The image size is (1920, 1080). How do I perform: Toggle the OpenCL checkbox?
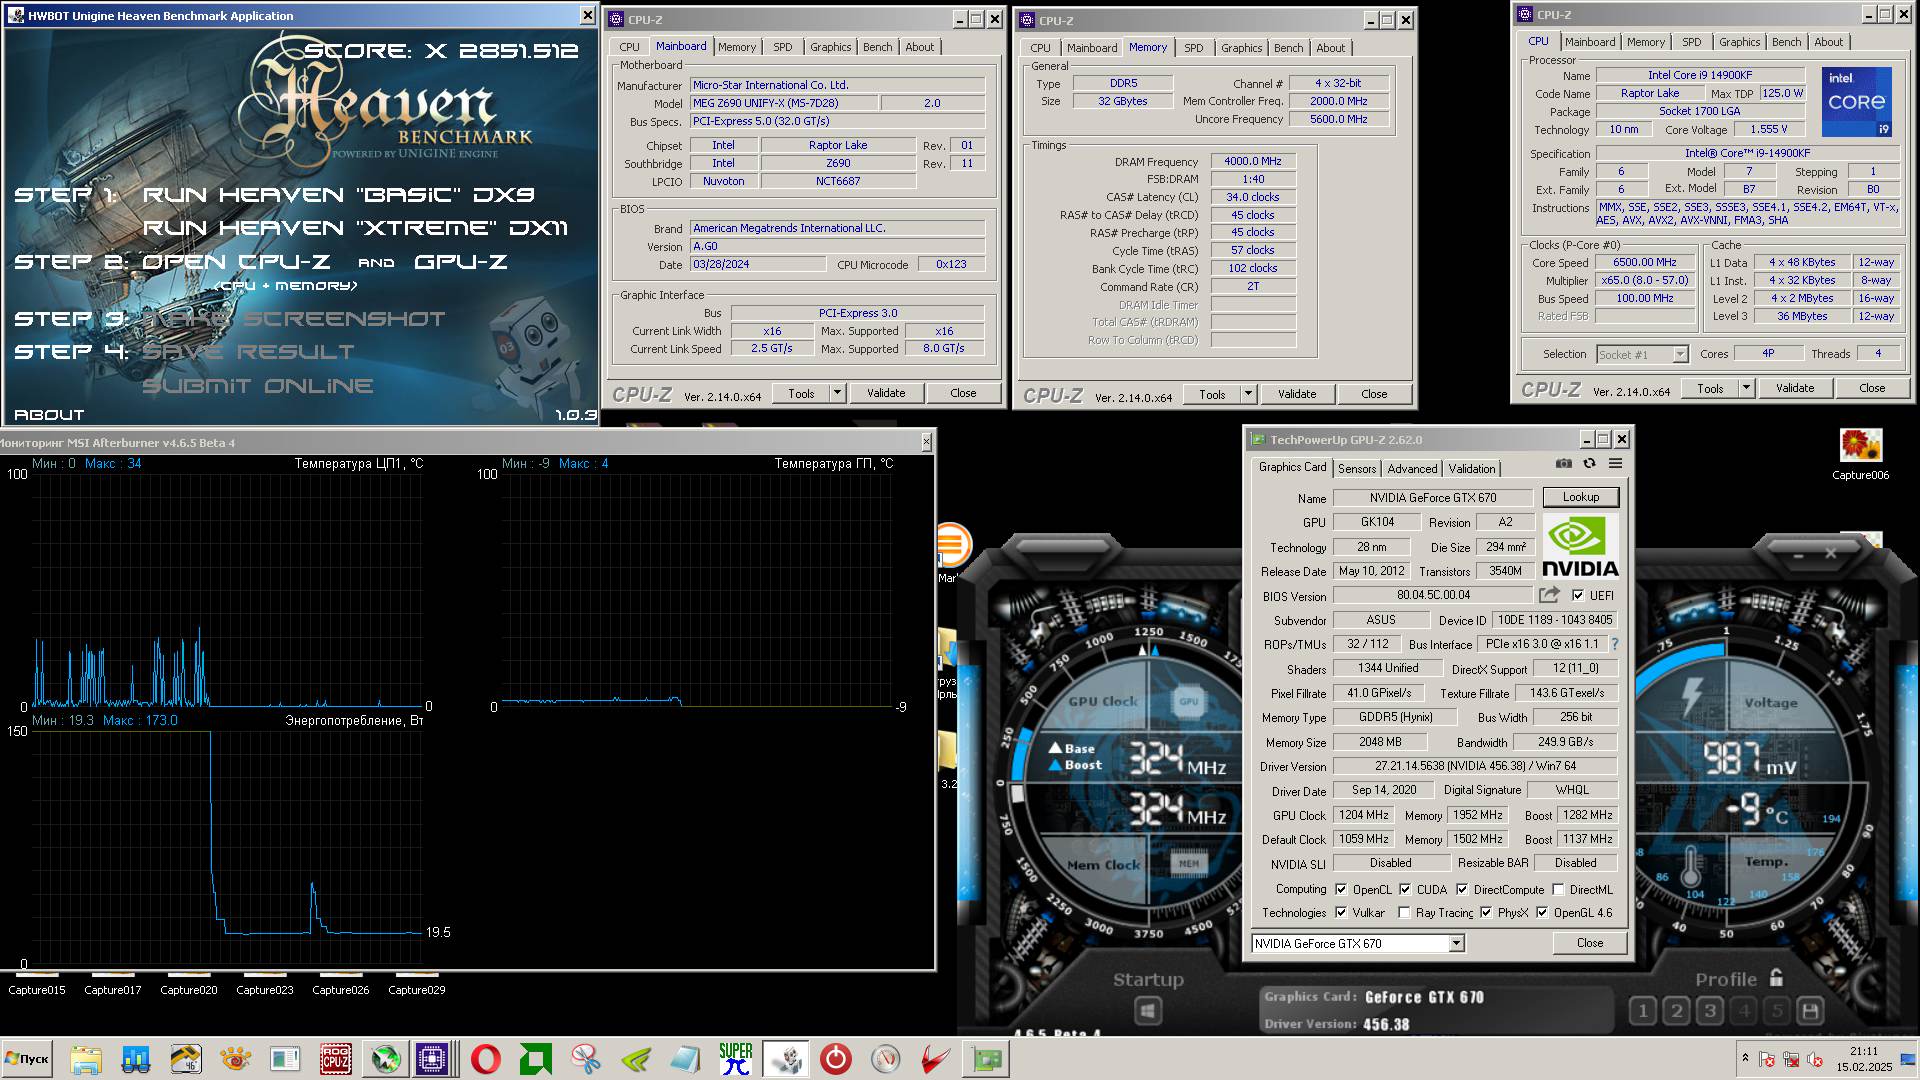coord(1341,889)
